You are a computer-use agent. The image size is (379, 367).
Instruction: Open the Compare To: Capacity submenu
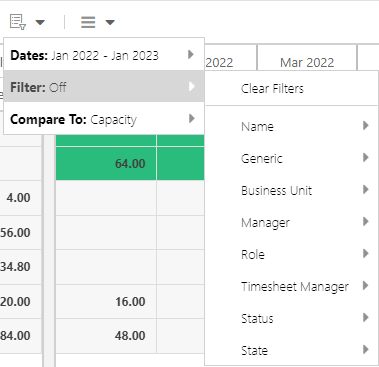[x=104, y=119]
